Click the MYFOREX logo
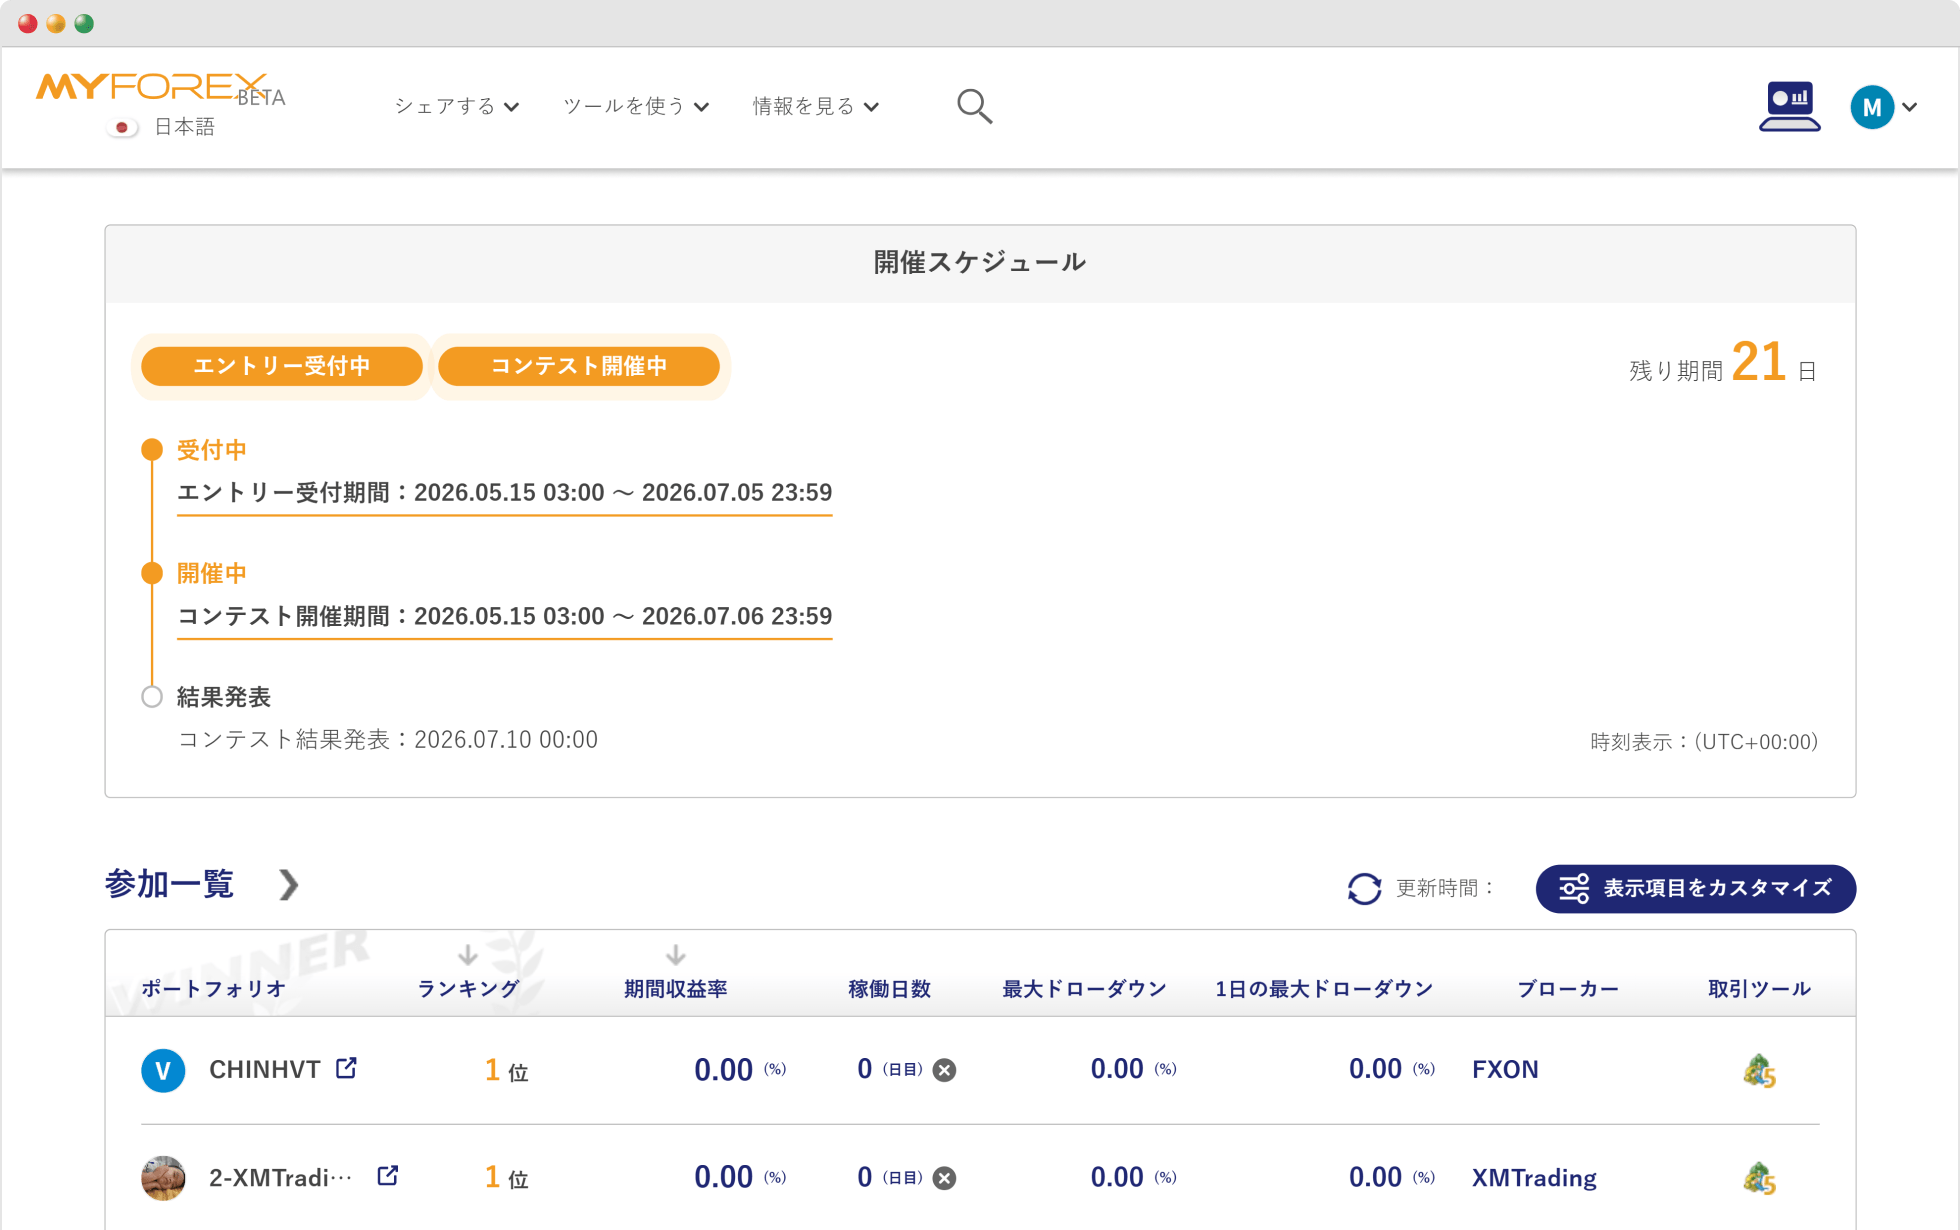 point(152,87)
